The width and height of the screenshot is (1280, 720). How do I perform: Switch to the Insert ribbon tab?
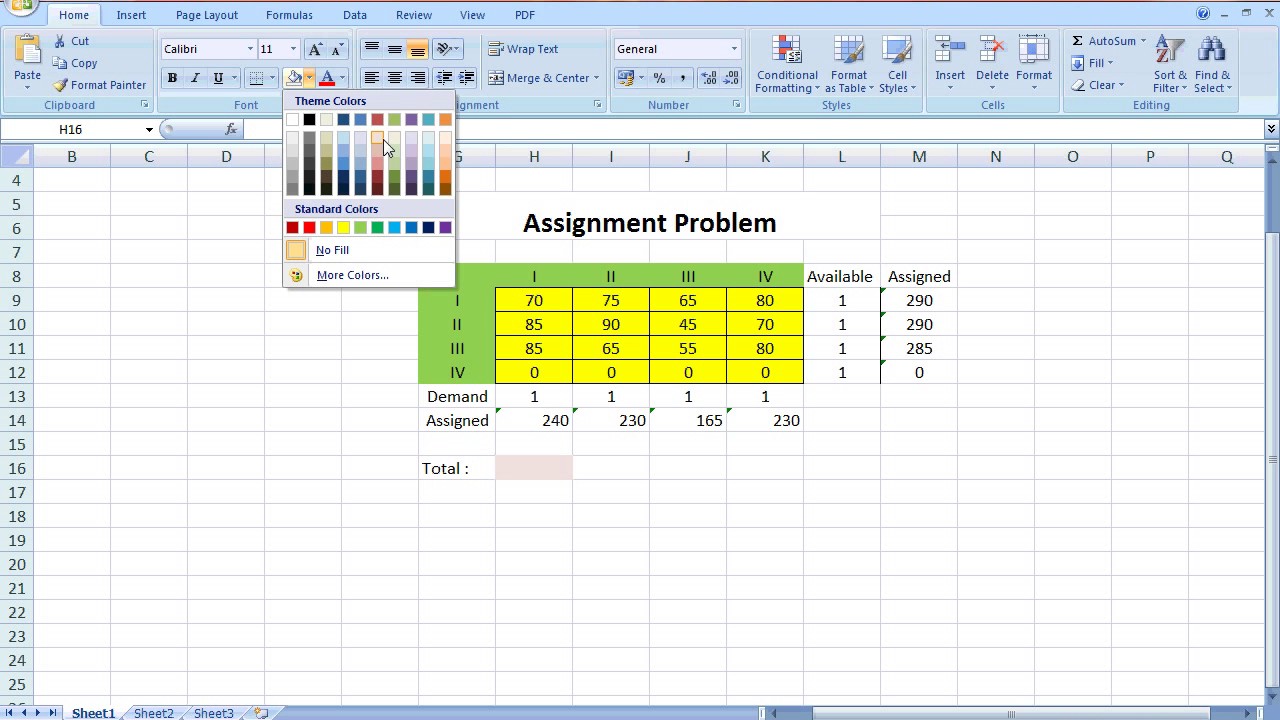click(x=131, y=15)
